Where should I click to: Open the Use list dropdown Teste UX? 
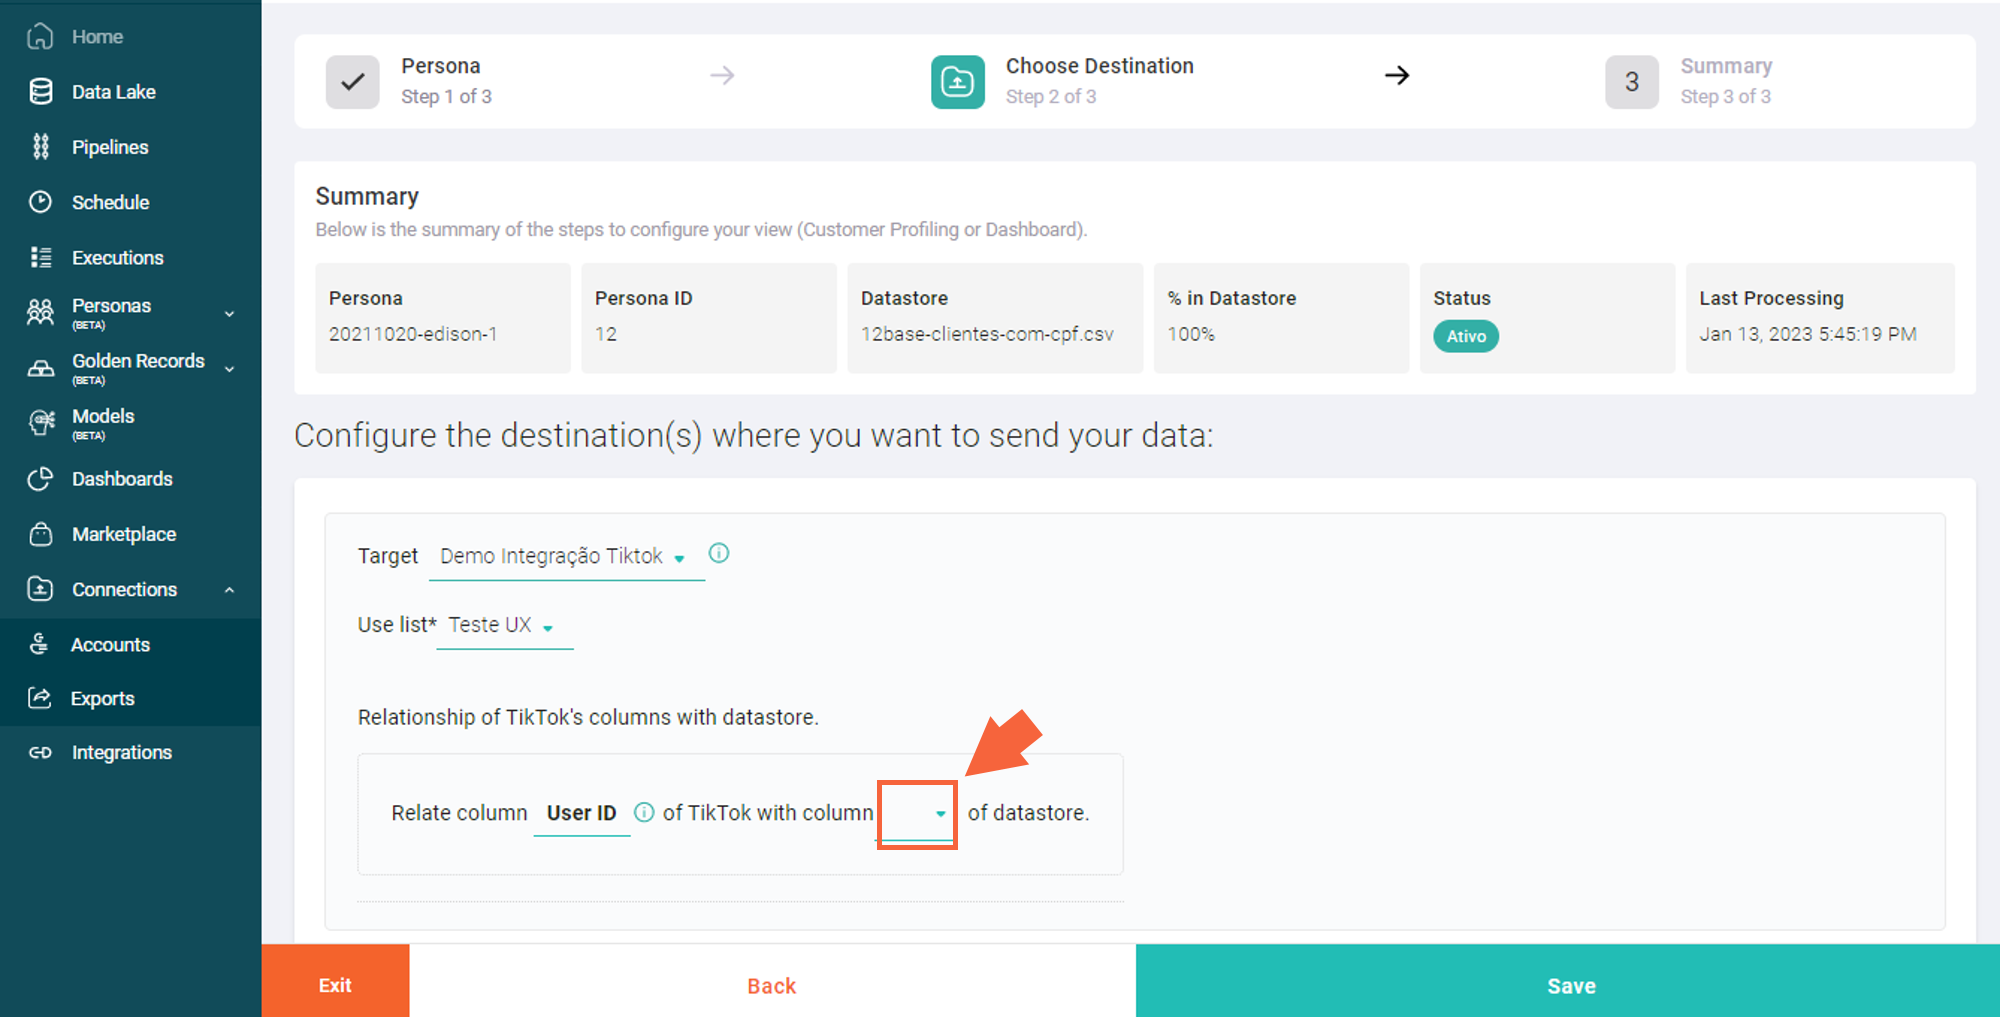pyautogui.click(x=504, y=625)
